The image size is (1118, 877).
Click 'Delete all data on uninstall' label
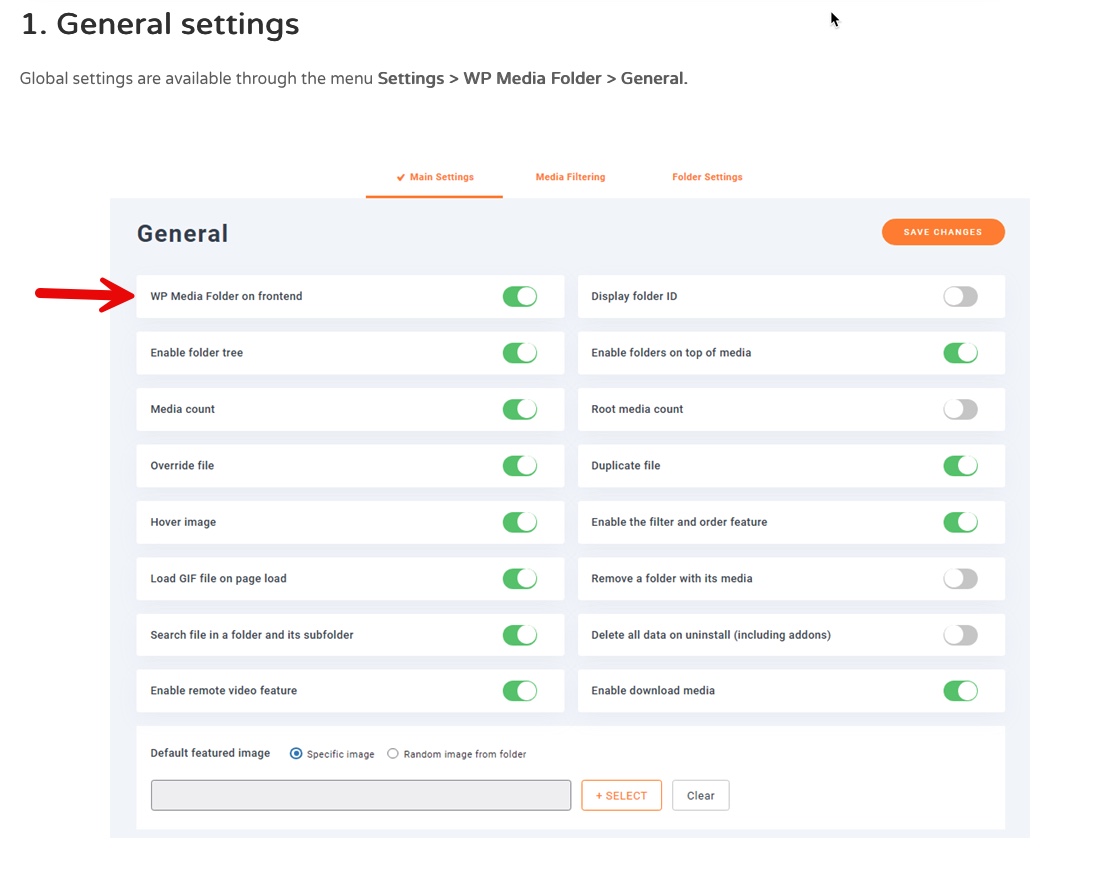[x=711, y=635]
